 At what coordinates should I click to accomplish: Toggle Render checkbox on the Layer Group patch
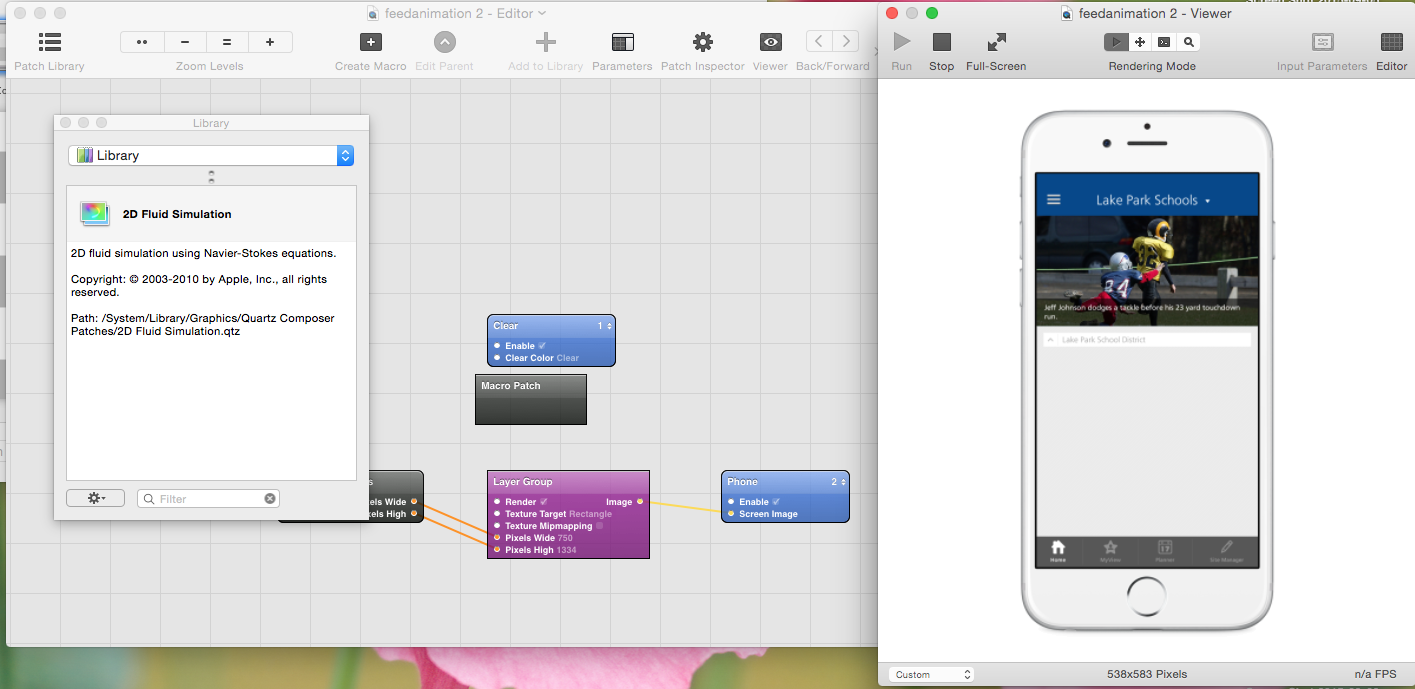(544, 502)
